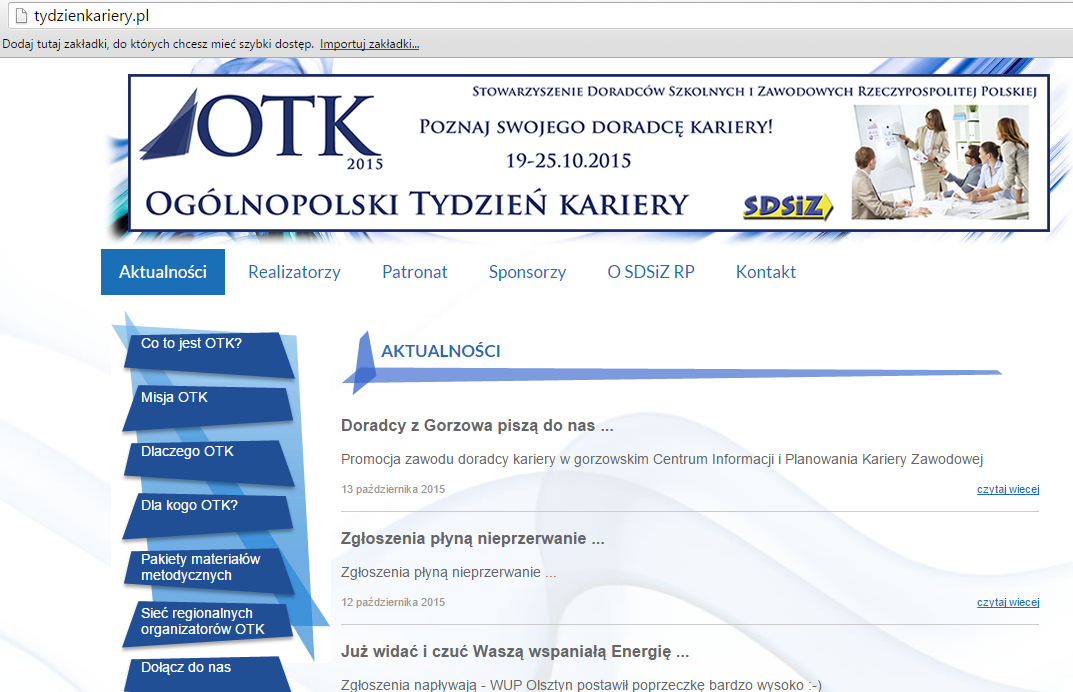1073x692 pixels.
Task: Click the date 13 października 2015
Action: 393,489
